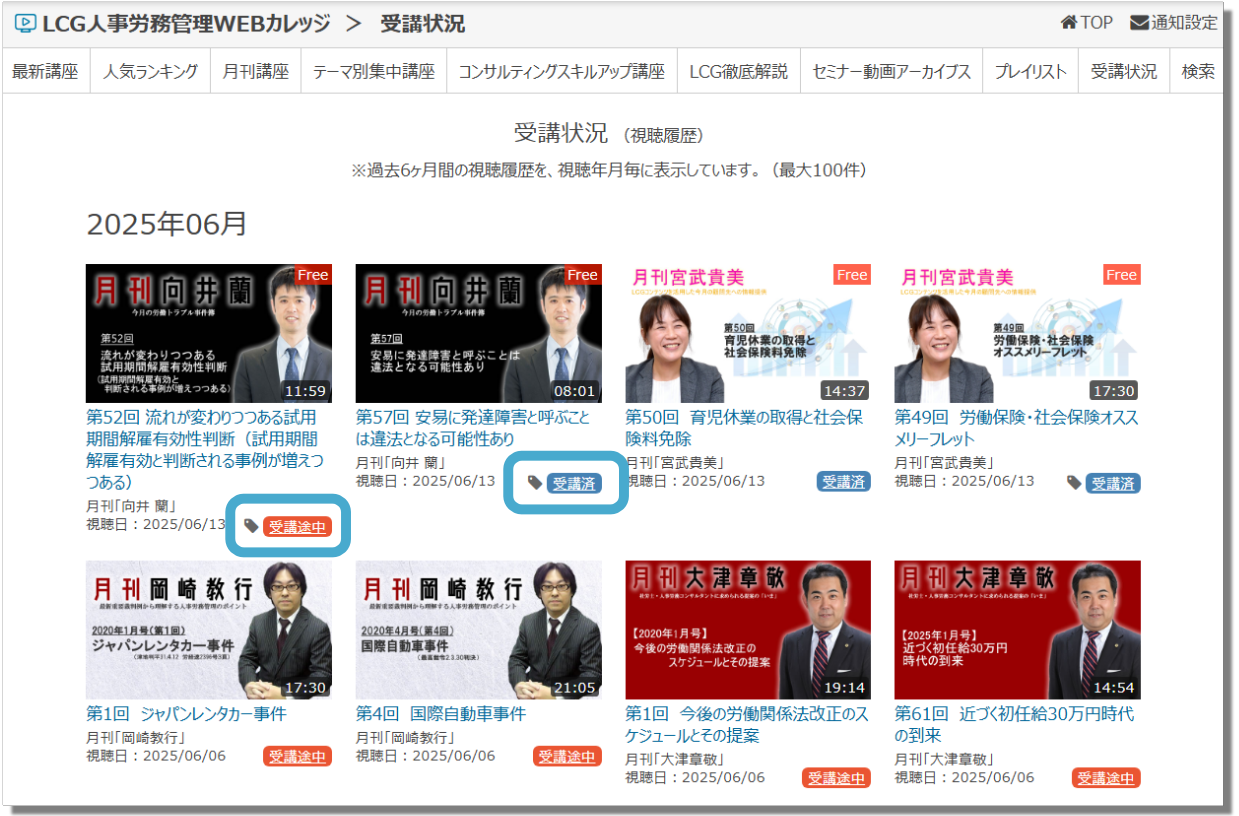
Task: Open the プレイリスト tab
Action: point(1030,72)
